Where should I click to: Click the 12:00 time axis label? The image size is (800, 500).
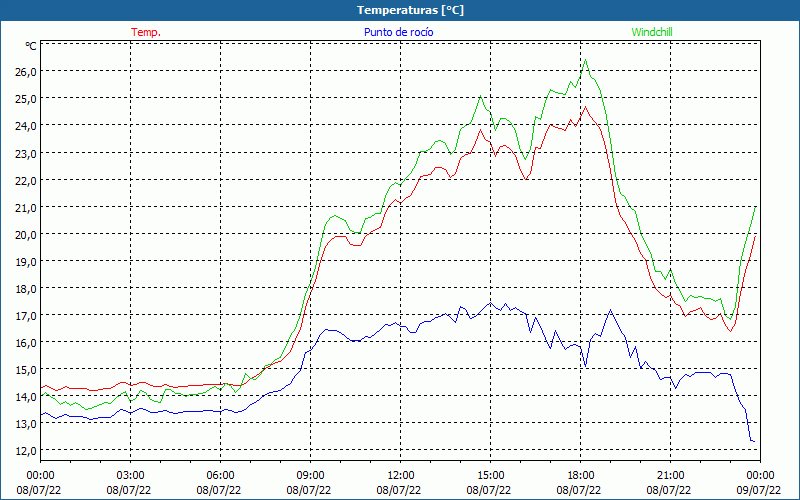(401, 475)
